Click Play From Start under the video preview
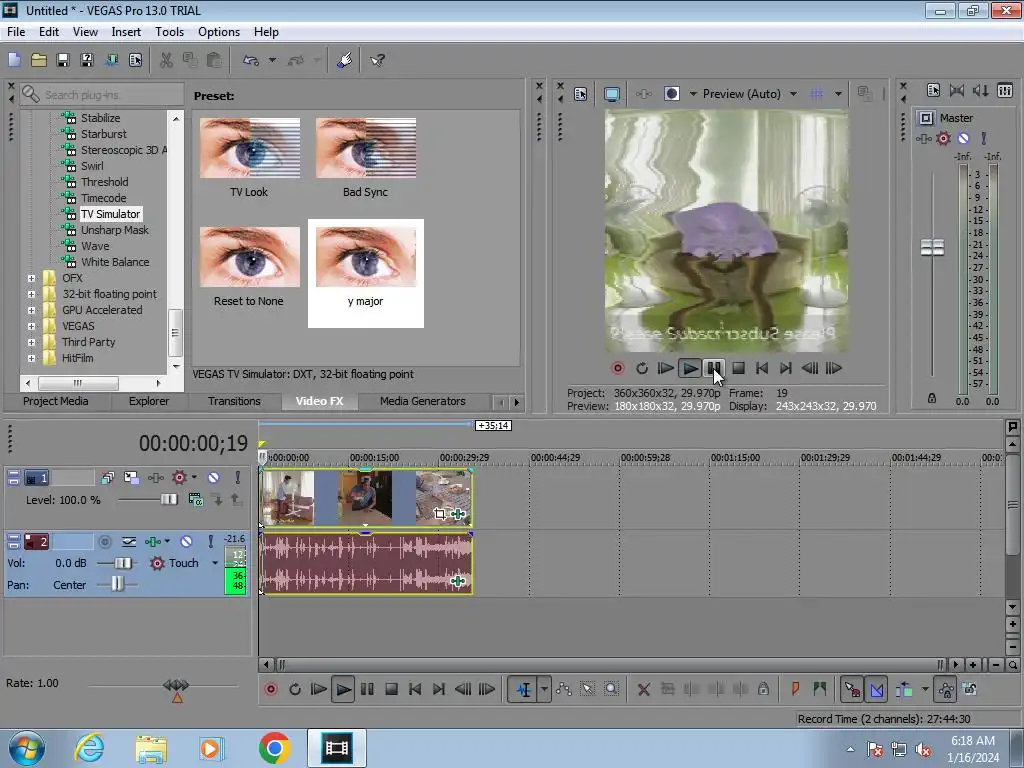This screenshot has width=1024, height=768. pyautogui.click(x=665, y=368)
